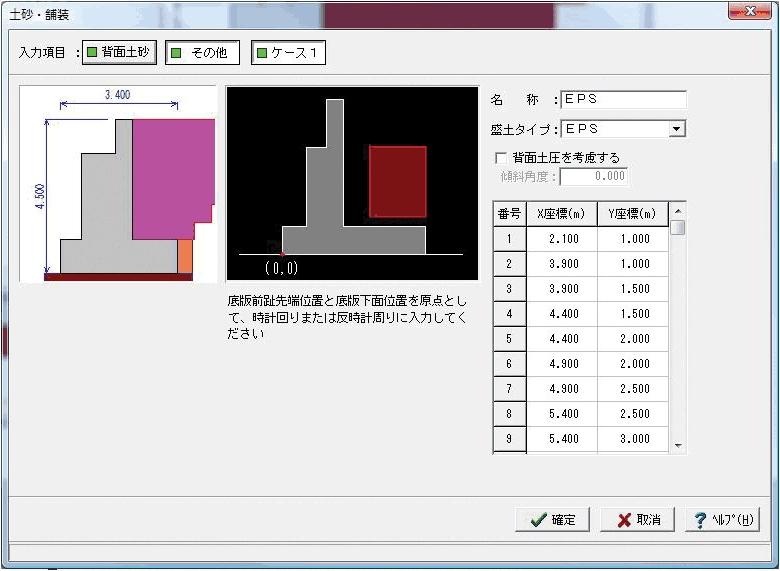Close the 土砂・舗装 dialog
This screenshot has height=571, width=780.
point(750,11)
